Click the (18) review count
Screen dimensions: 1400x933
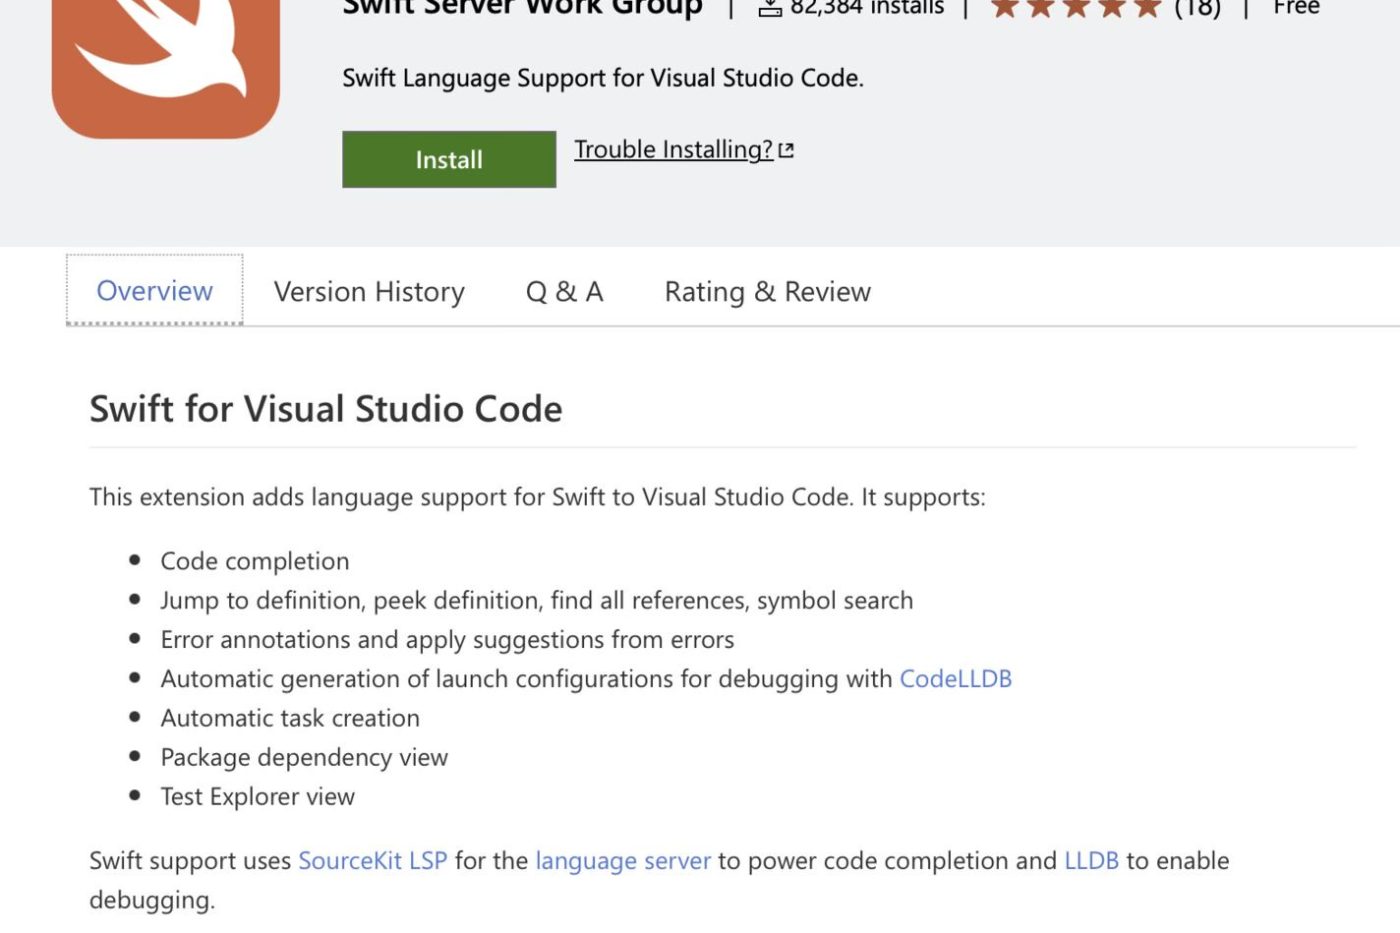click(1200, 8)
